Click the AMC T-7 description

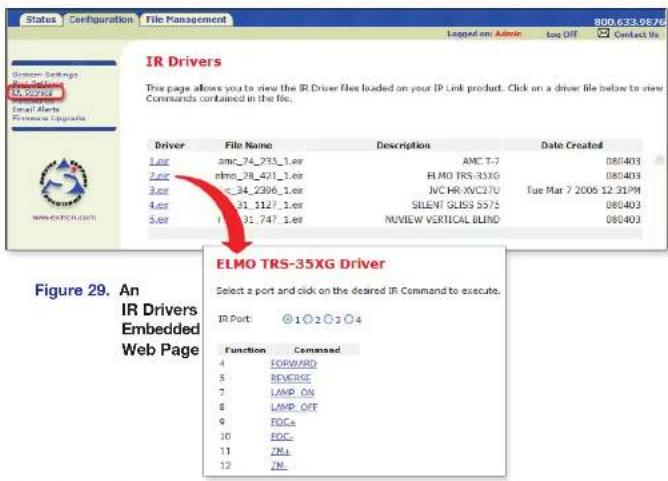[481, 161]
